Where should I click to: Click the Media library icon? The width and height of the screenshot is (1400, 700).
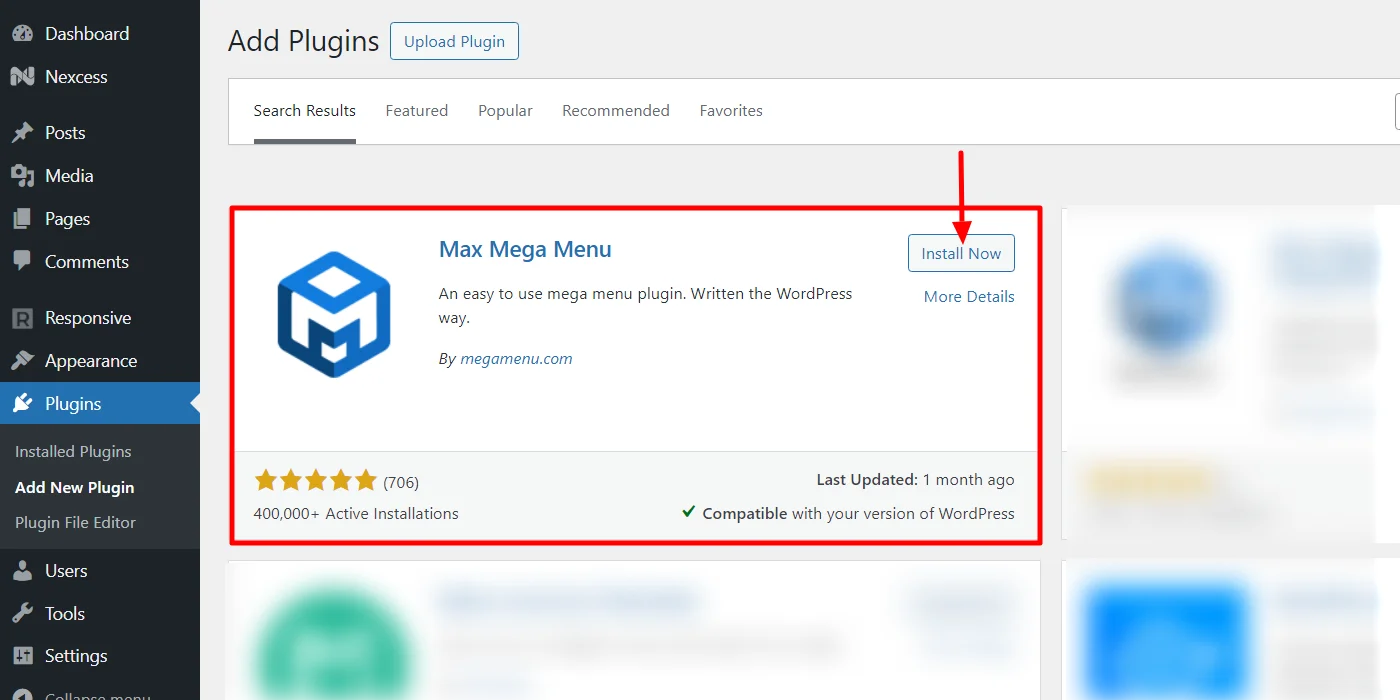tap(22, 175)
